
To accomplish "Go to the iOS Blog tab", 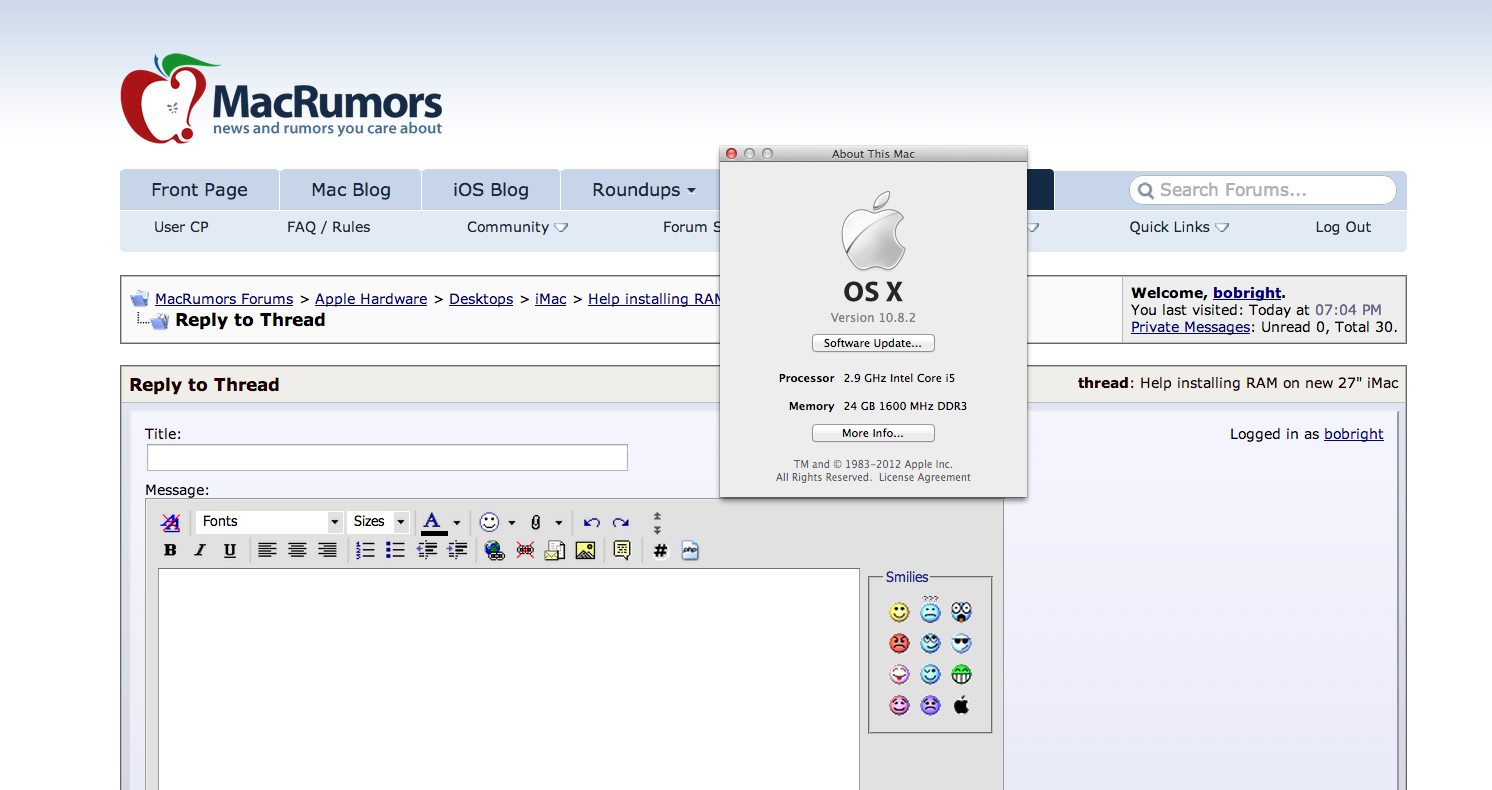I will click(491, 190).
